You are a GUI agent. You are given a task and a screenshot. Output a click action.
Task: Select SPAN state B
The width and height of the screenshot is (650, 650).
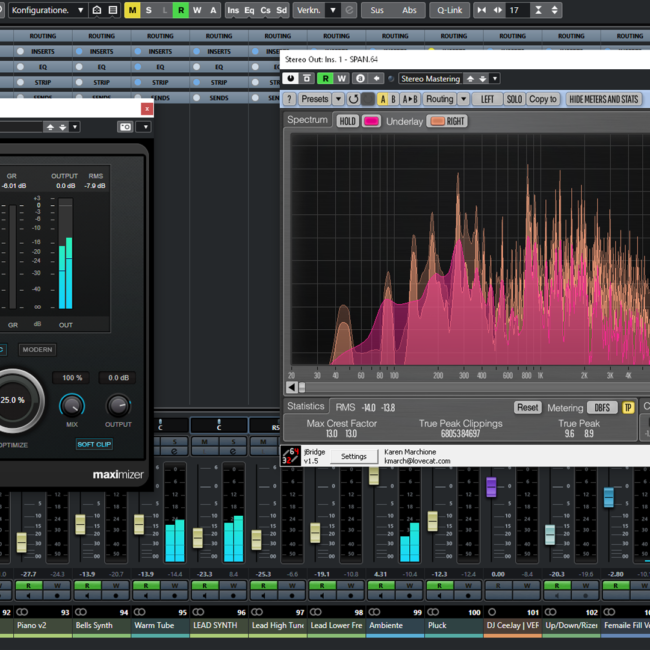pos(393,99)
